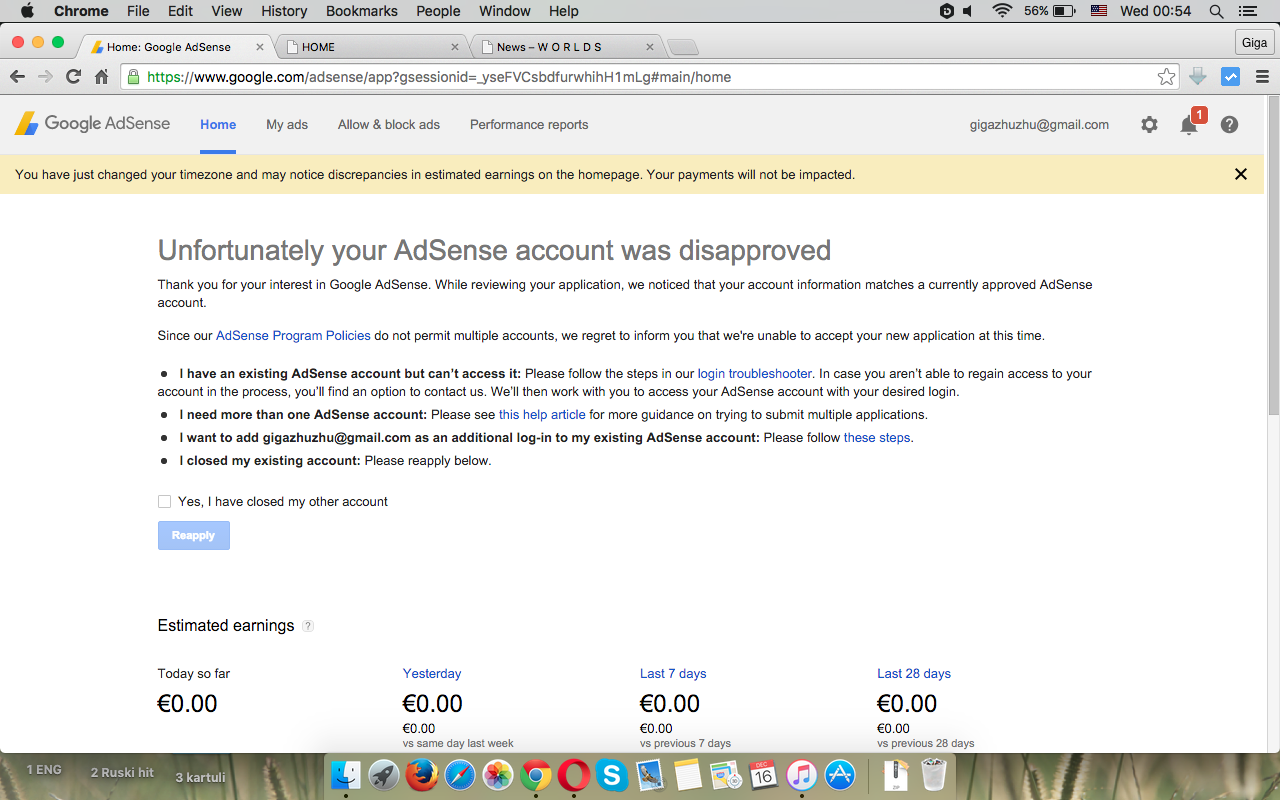Launch Firefox from the Dock
Image resolution: width=1280 pixels, height=800 pixels.
[422, 774]
